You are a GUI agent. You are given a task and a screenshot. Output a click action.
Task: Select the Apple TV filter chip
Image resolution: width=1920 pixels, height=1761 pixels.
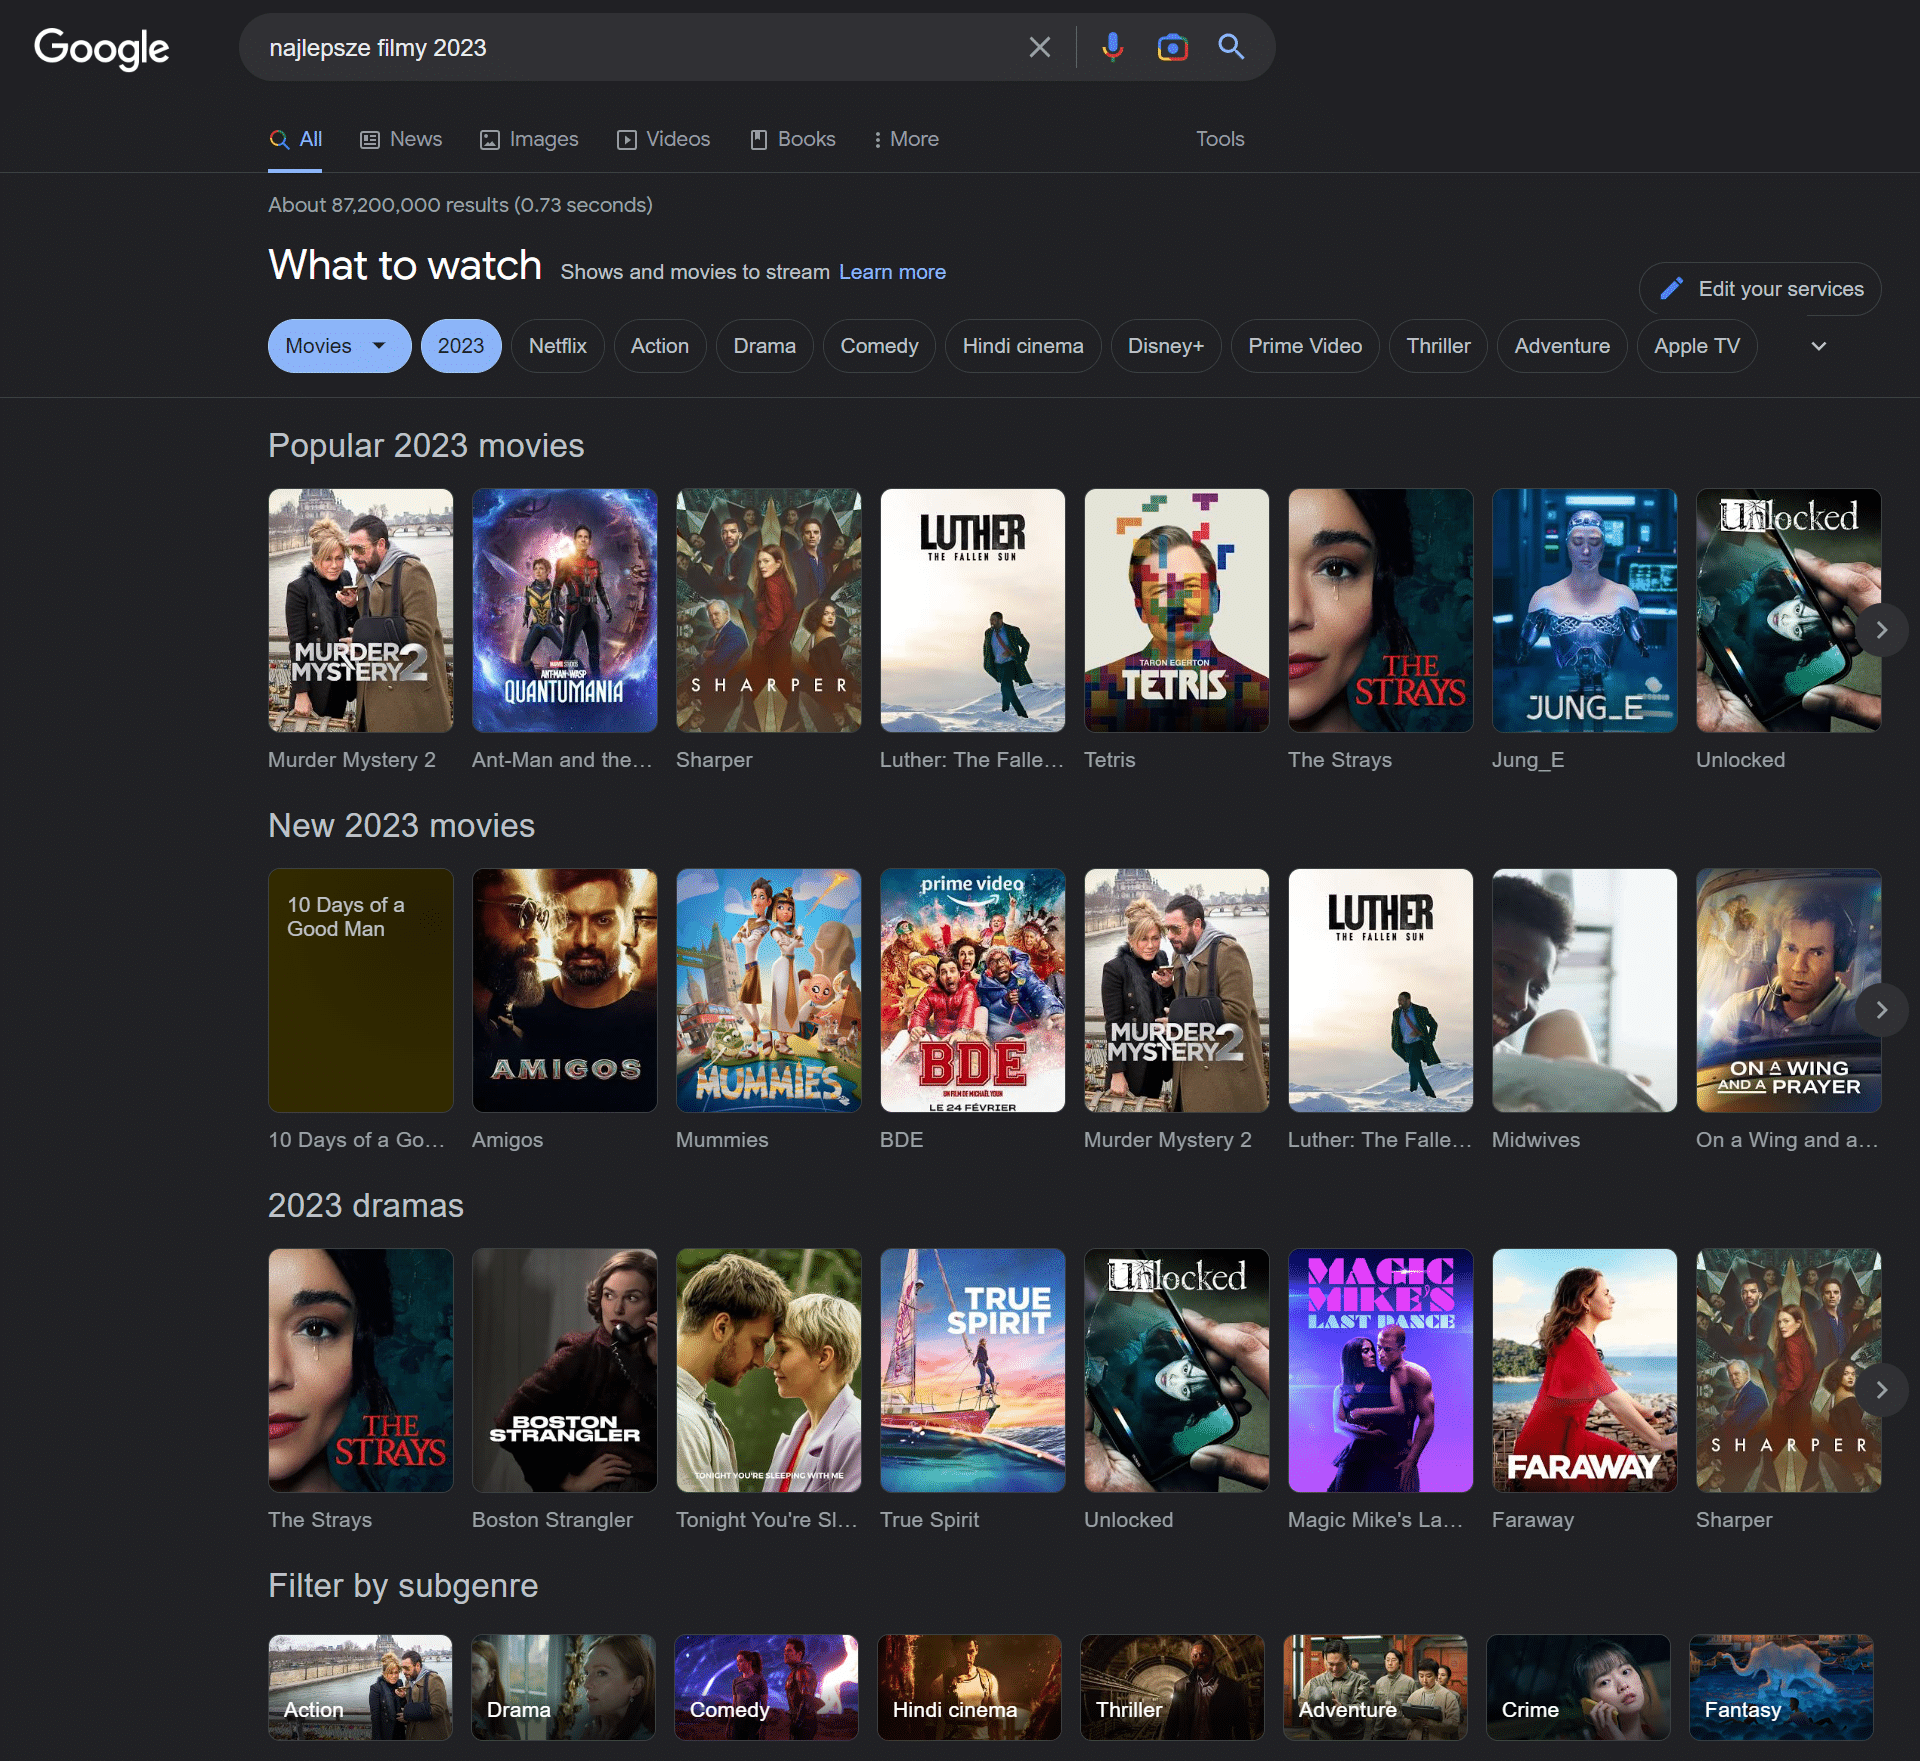tap(1697, 346)
